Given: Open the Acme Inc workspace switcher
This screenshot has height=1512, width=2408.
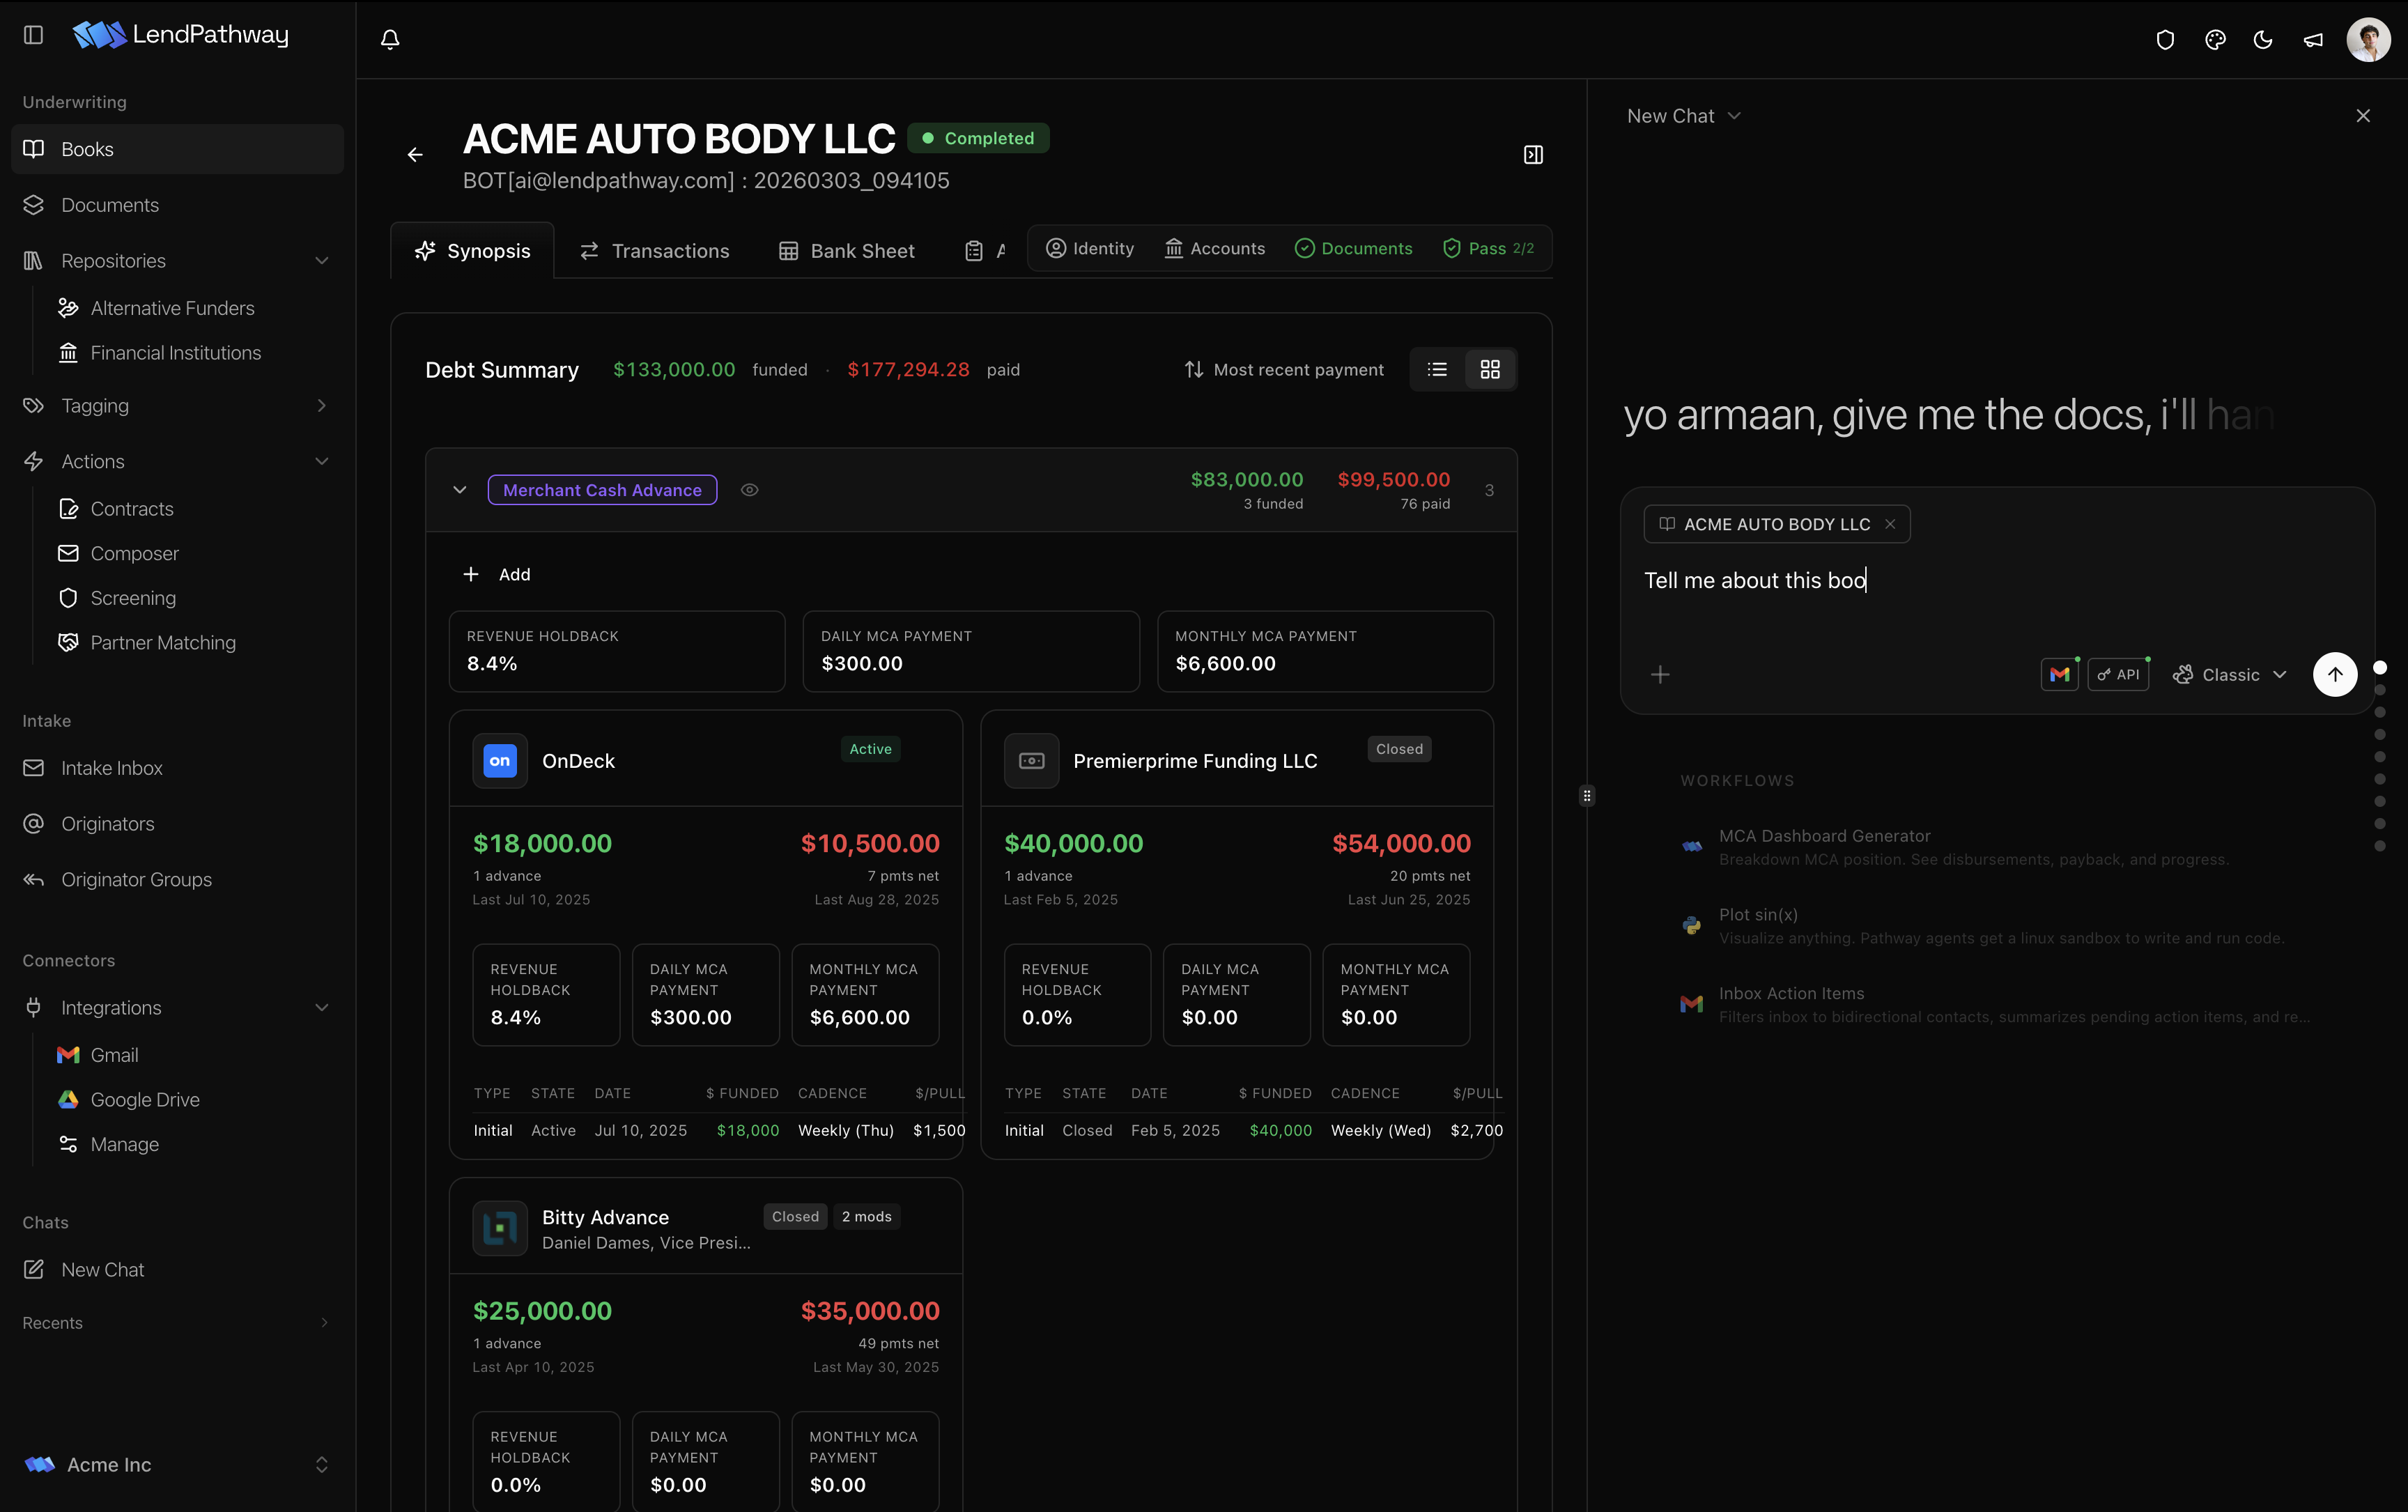Looking at the screenshot, I should tap(177, 1465).
